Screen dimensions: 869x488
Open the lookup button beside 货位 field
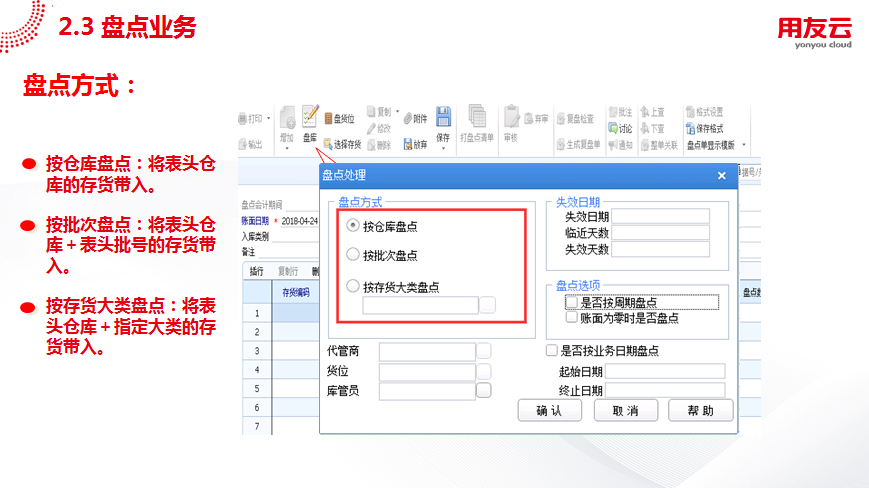pyautogui.click(x=484, y=371)
